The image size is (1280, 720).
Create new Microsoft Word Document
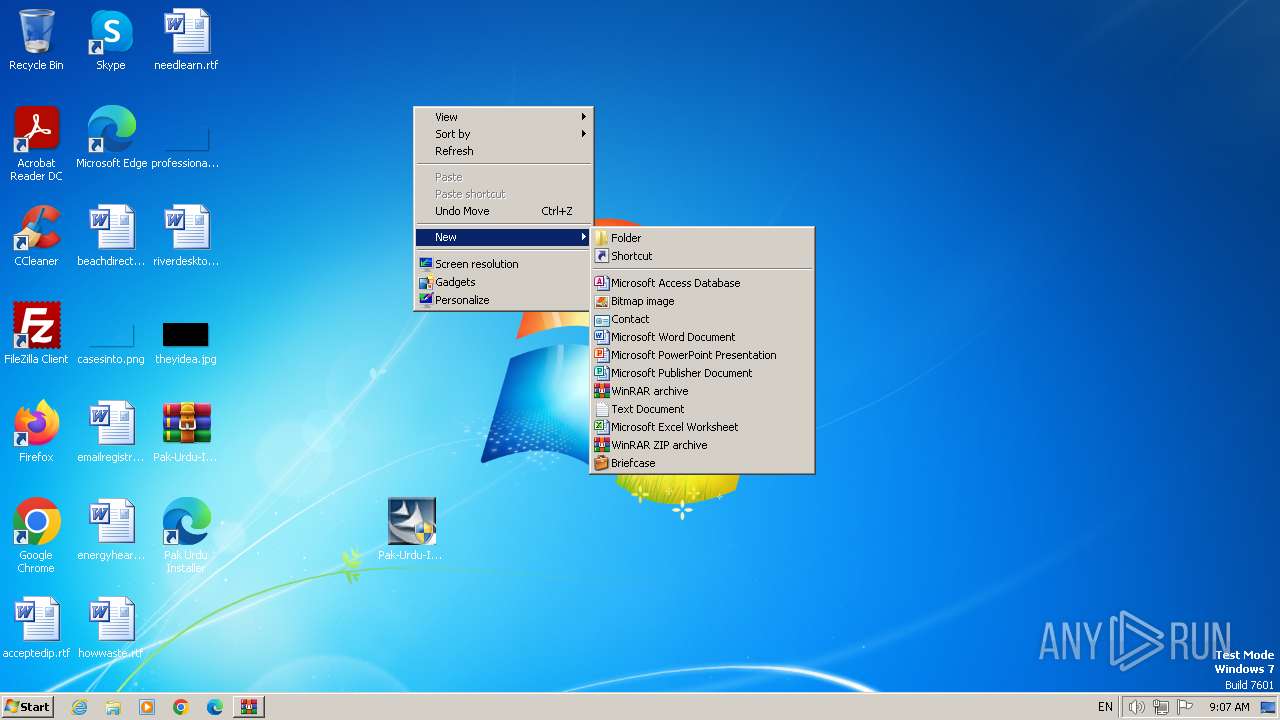pyautogui.click(x=702, y=337)
